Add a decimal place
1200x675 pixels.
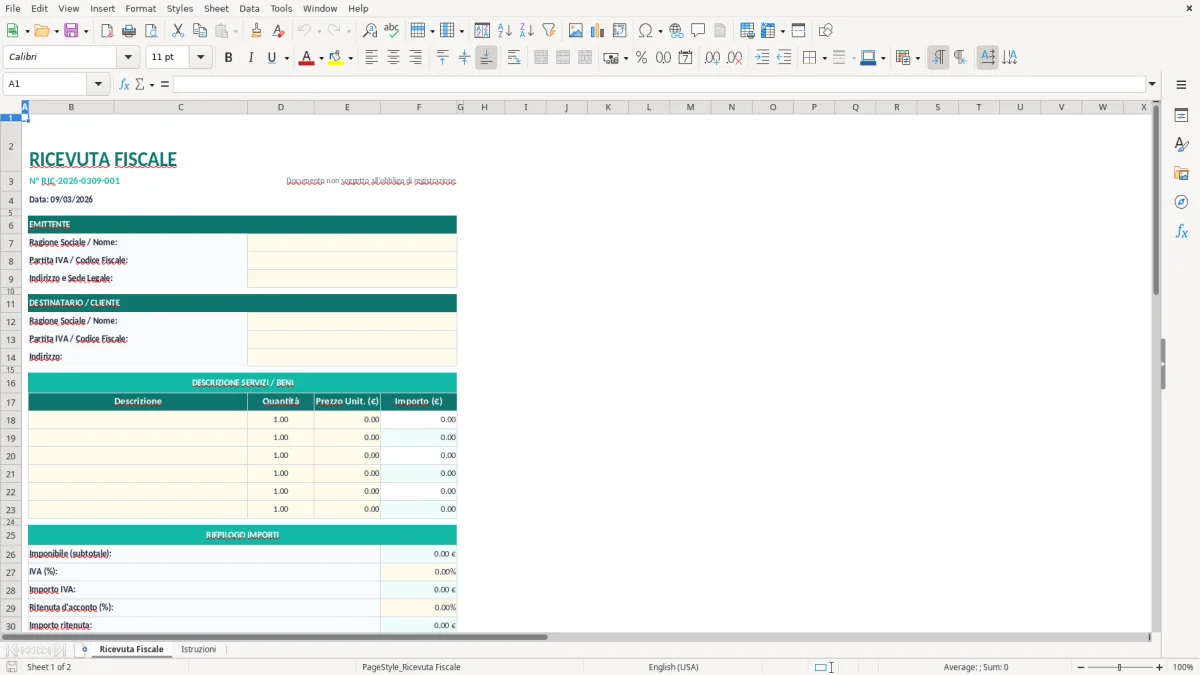(712, 58)
